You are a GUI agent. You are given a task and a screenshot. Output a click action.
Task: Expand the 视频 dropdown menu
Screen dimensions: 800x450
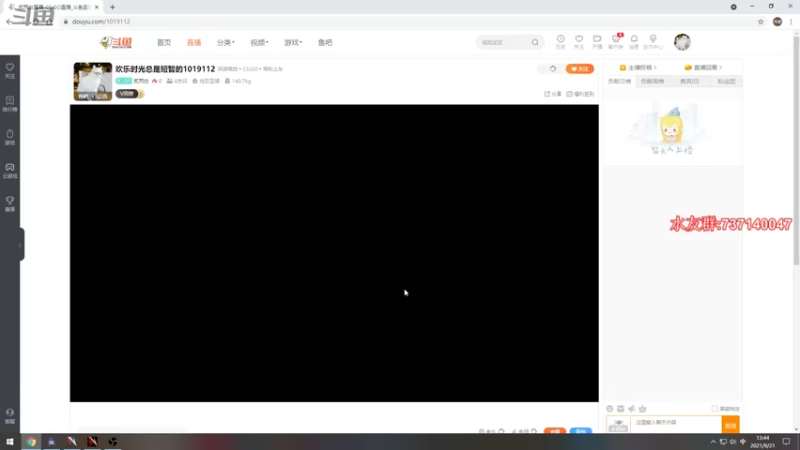pos(259,42)
